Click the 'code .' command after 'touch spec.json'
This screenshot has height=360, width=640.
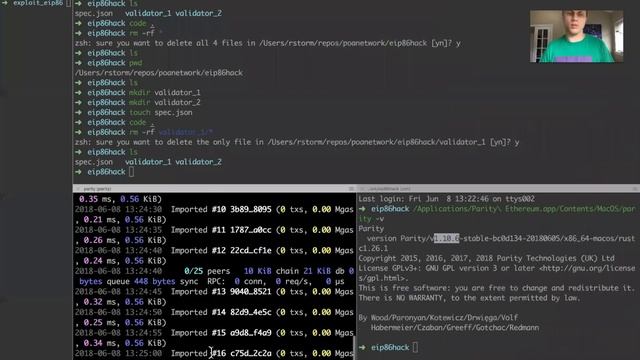pyautogui.click(x=141, y=122)
